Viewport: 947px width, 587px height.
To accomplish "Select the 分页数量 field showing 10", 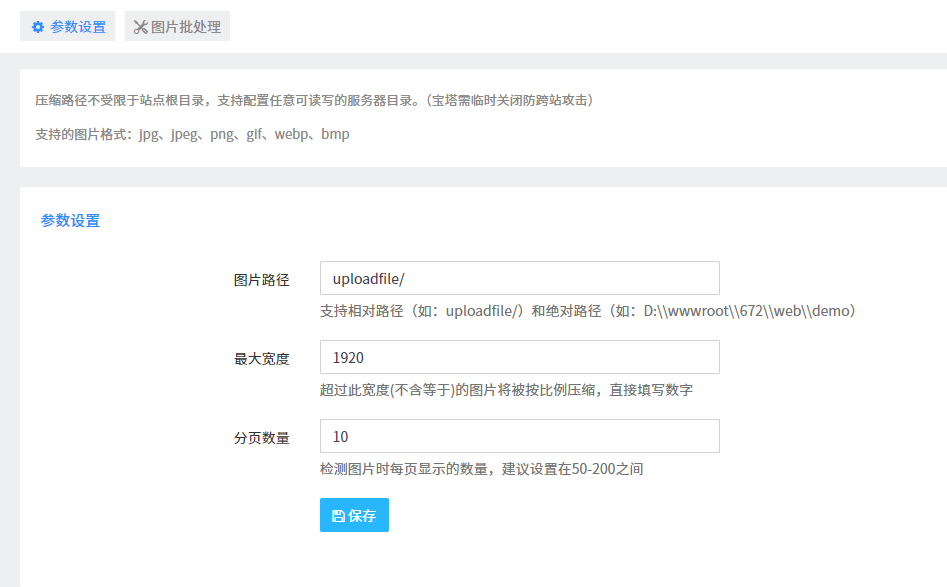I will point(519,436).
